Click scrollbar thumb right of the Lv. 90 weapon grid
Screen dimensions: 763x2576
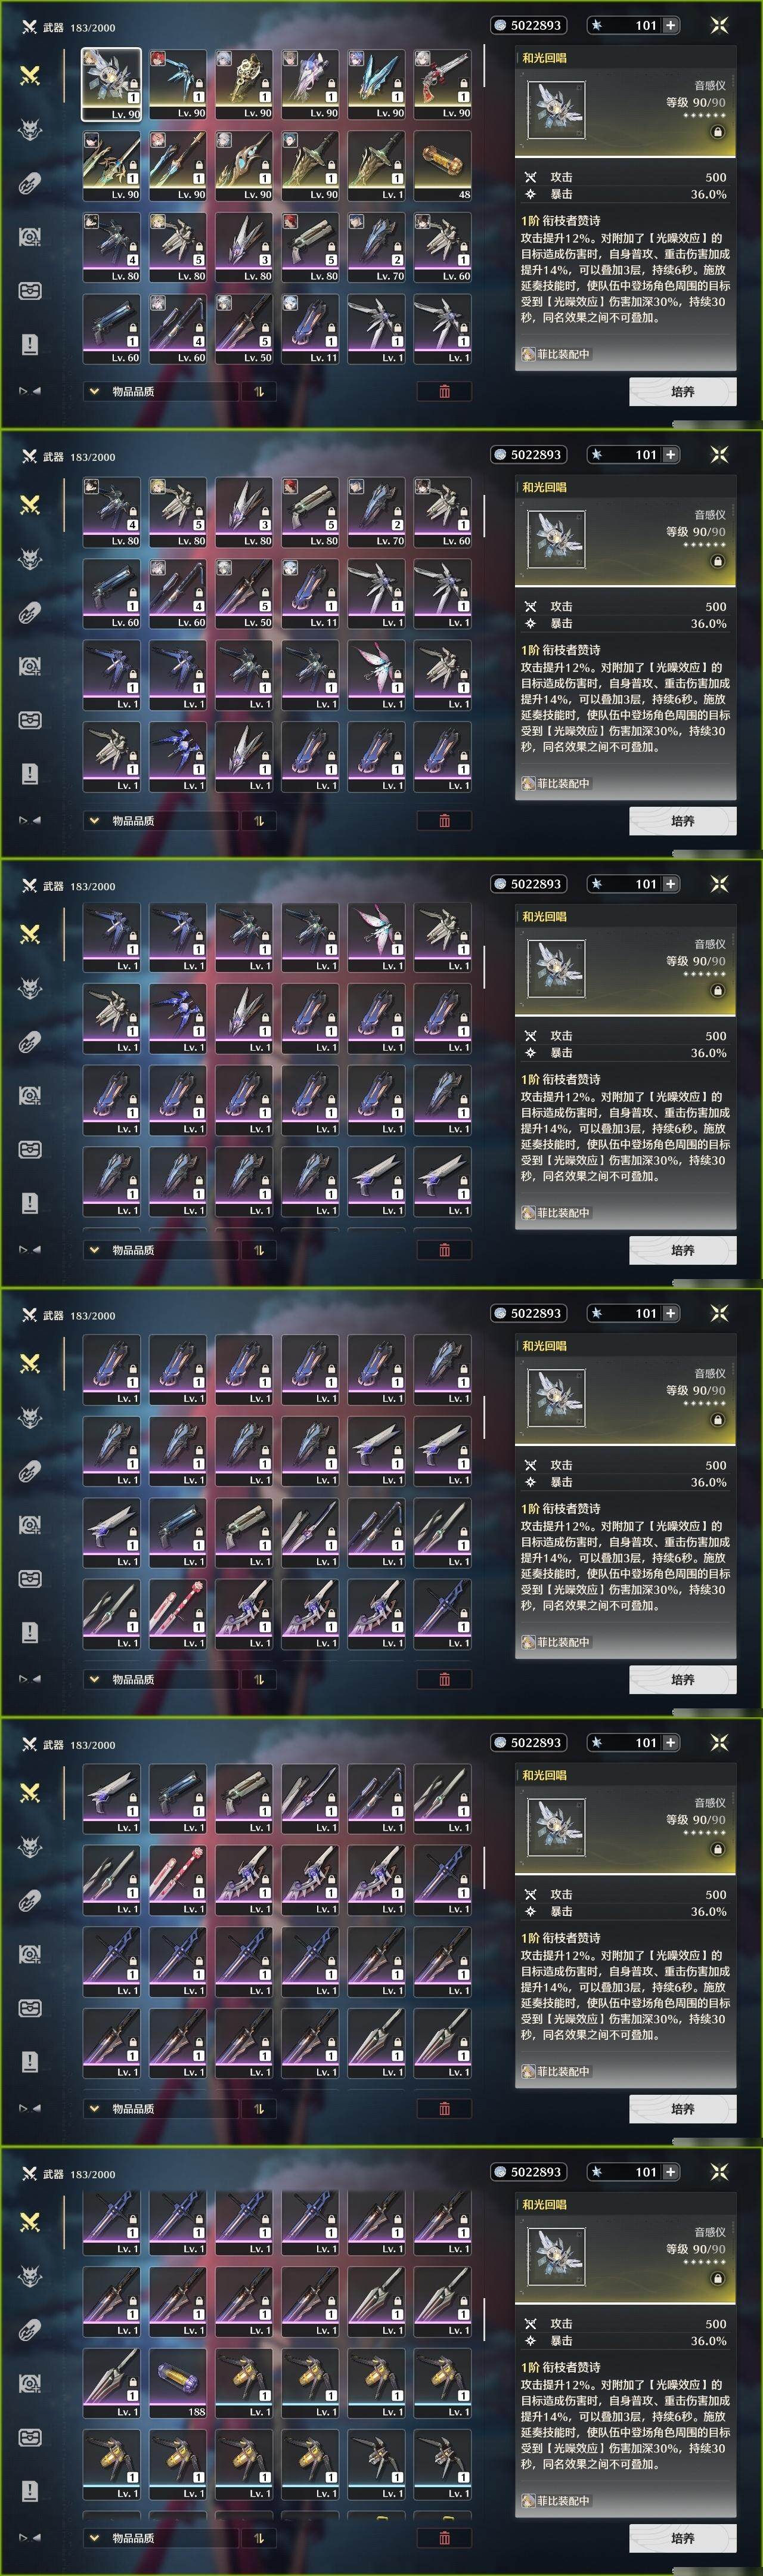point(484,65)
